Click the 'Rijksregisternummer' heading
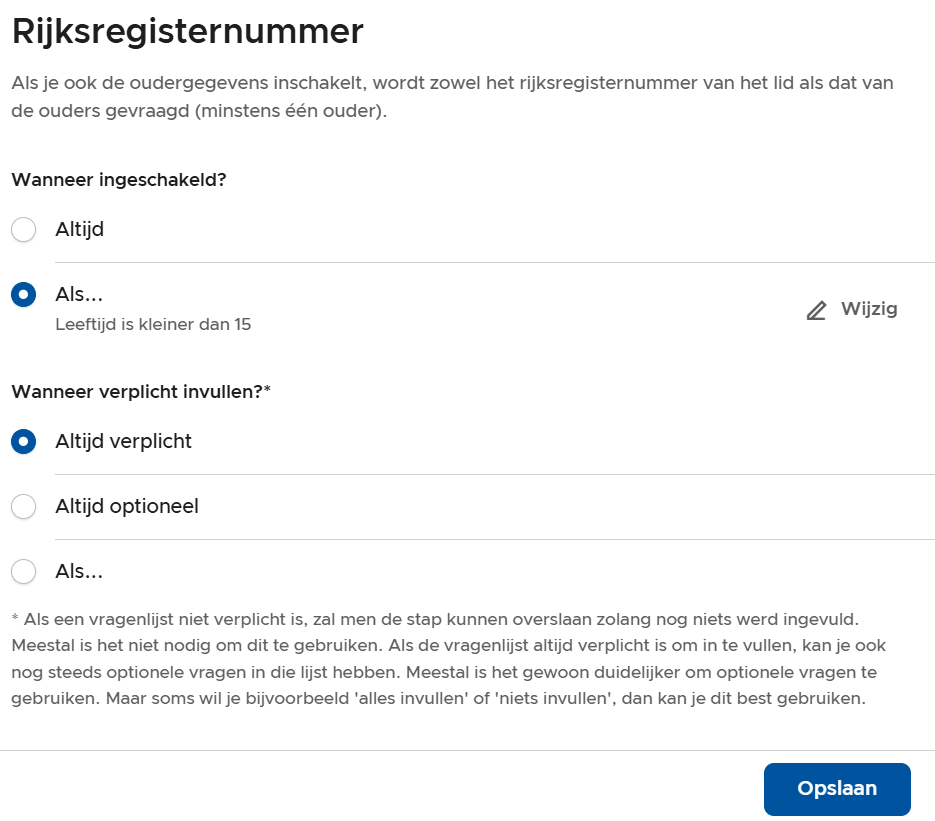Screen dimensions: 935x821 click(x=187, y=32)
